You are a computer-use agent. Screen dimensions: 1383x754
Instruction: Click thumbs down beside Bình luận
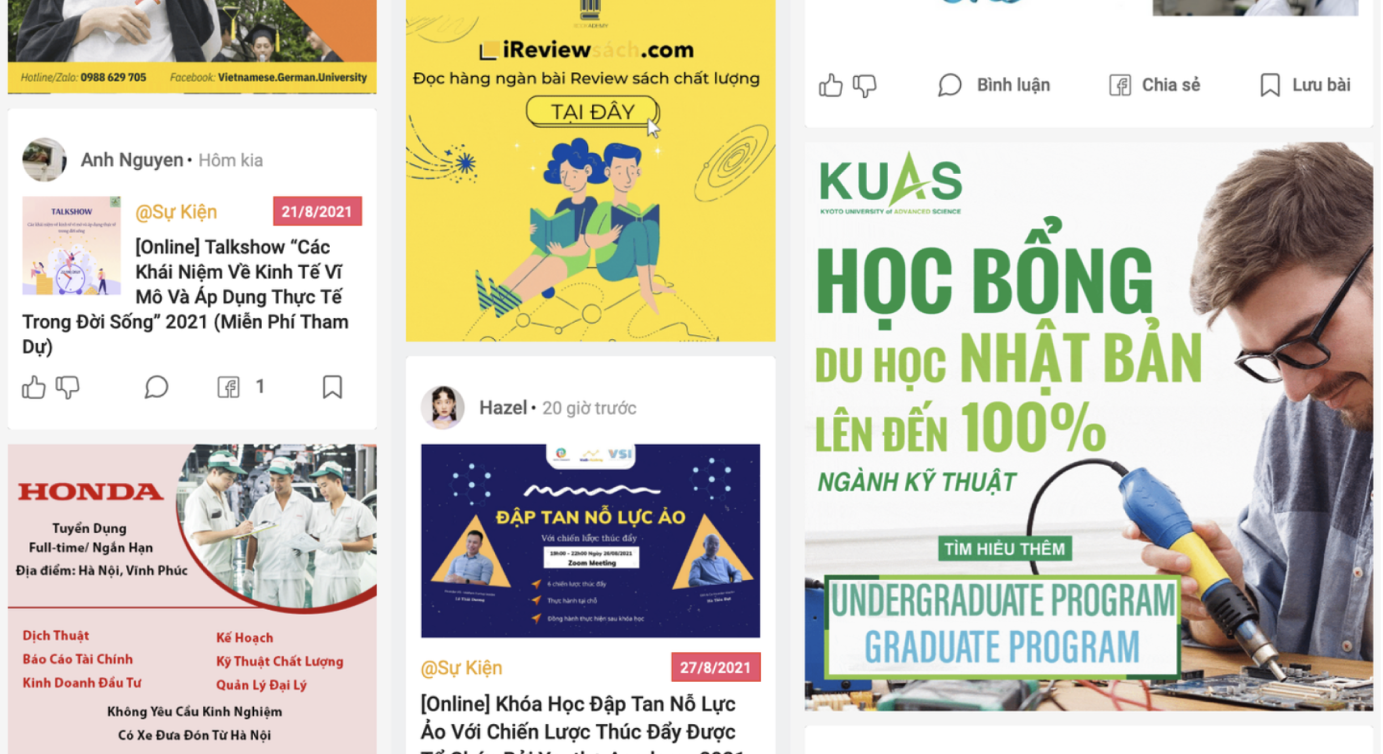865,86
